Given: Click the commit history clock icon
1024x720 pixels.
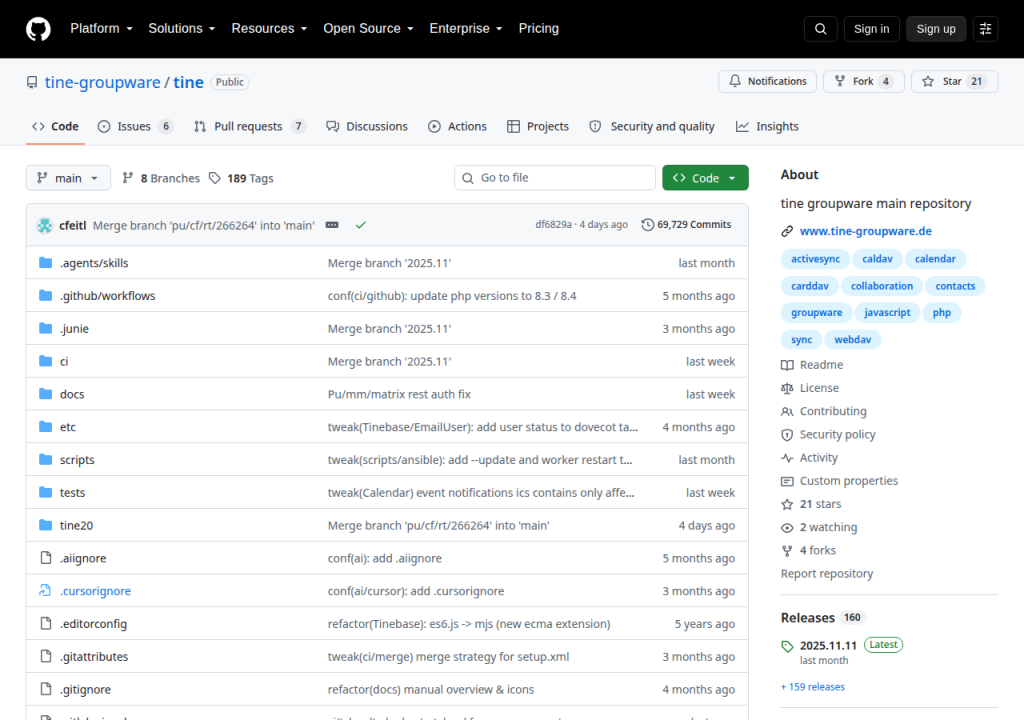Looking at the screenshot, I should [x=647, y=225].
